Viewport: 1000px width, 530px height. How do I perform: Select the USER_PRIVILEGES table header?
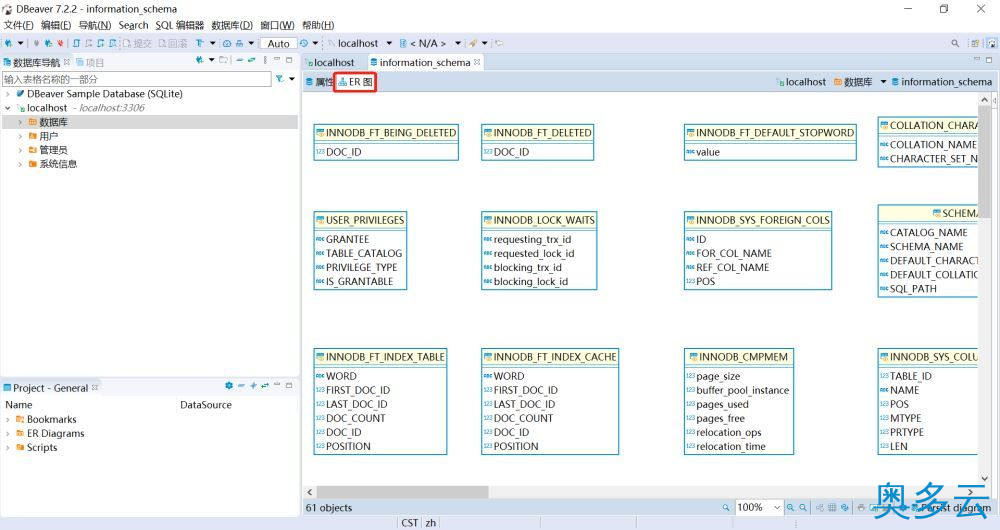(360, 220)
